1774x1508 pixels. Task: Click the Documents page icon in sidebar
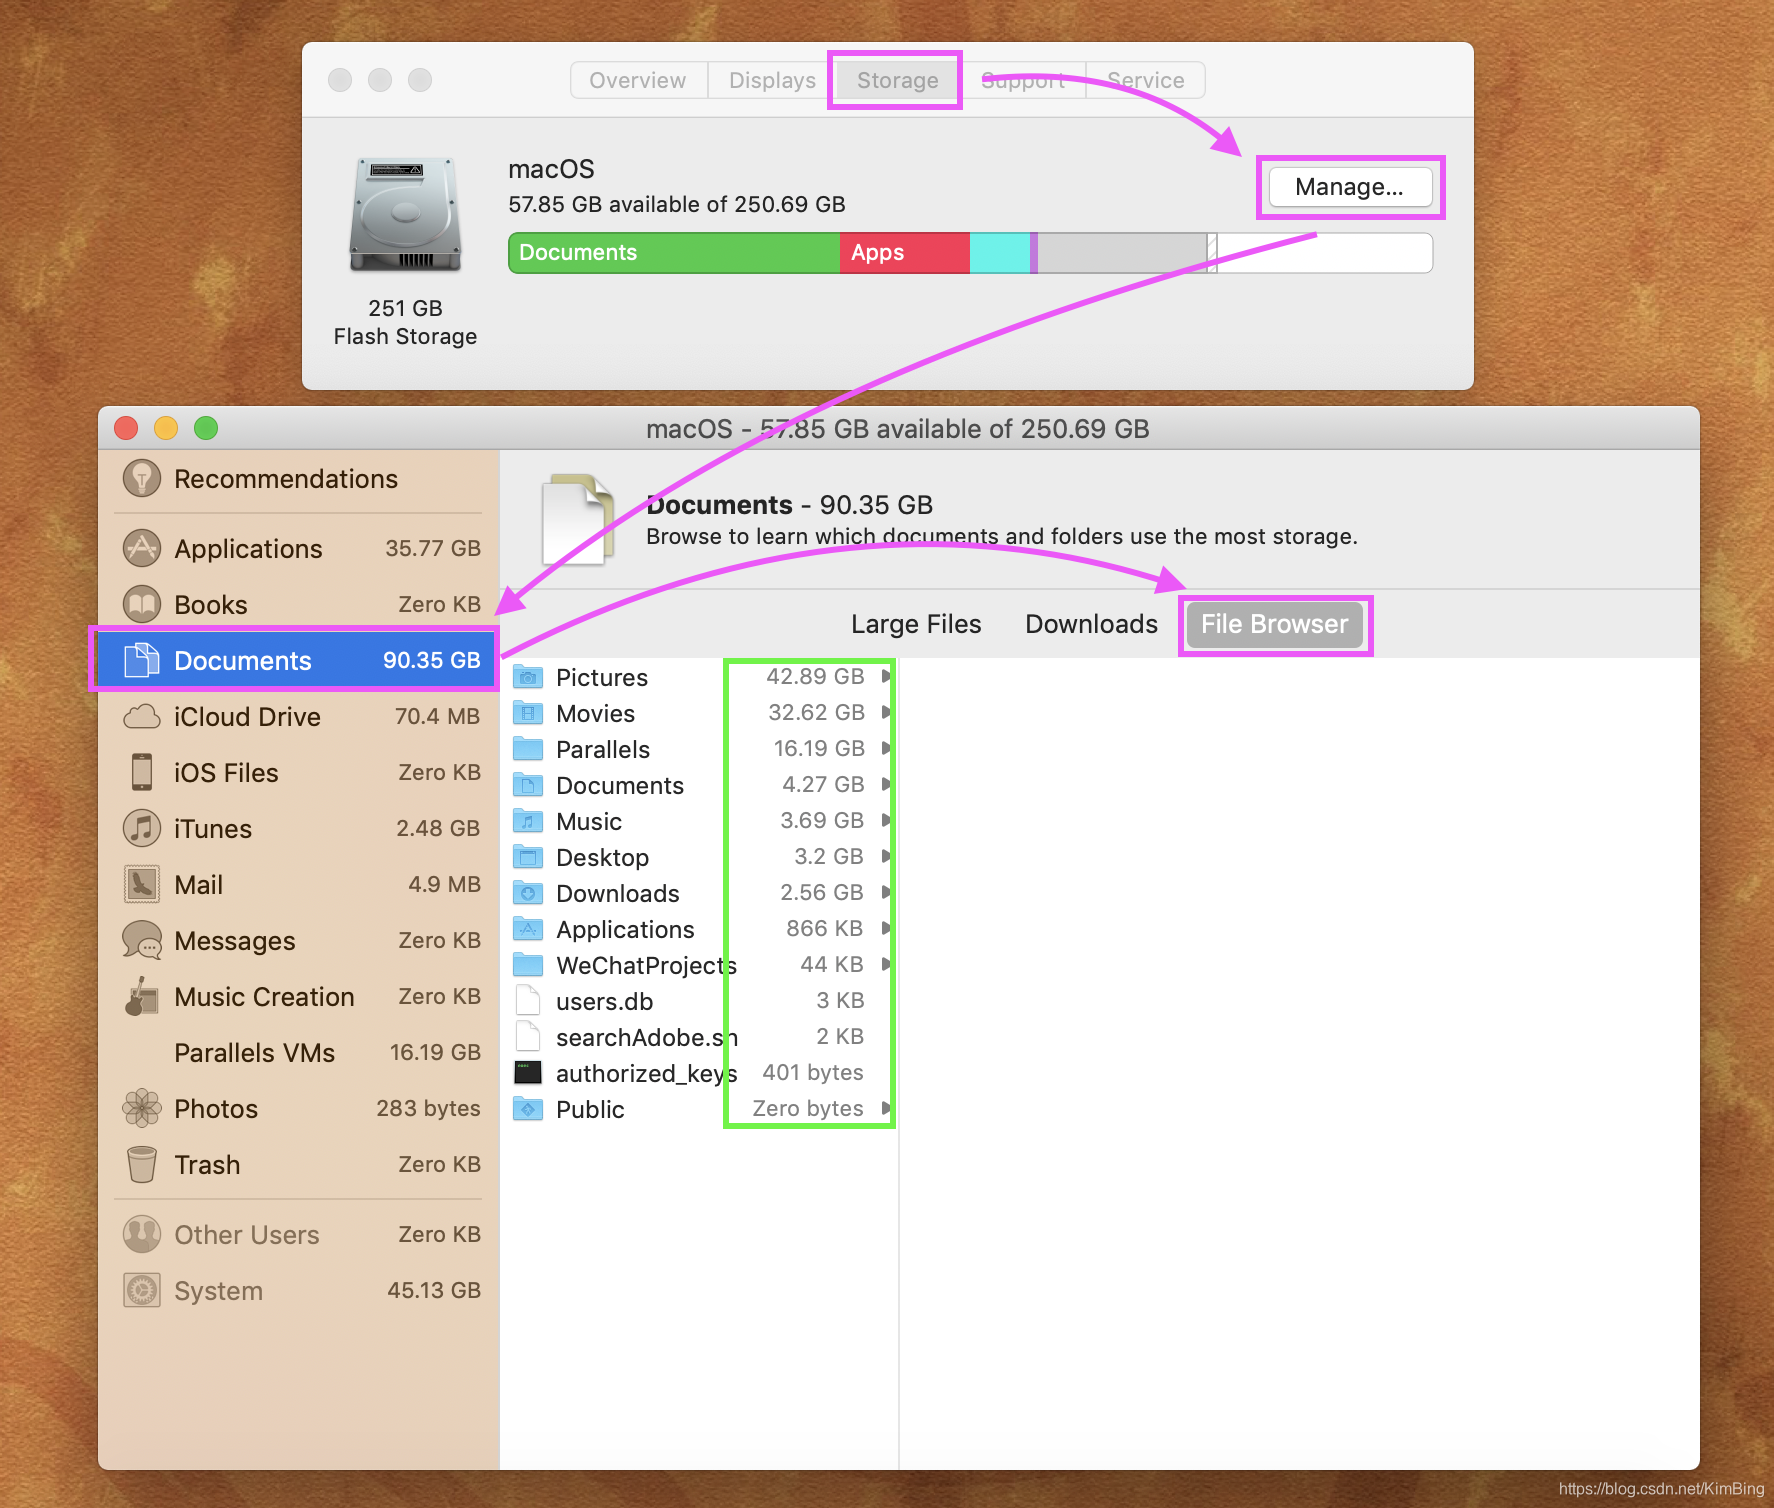[x=142, y=660]
